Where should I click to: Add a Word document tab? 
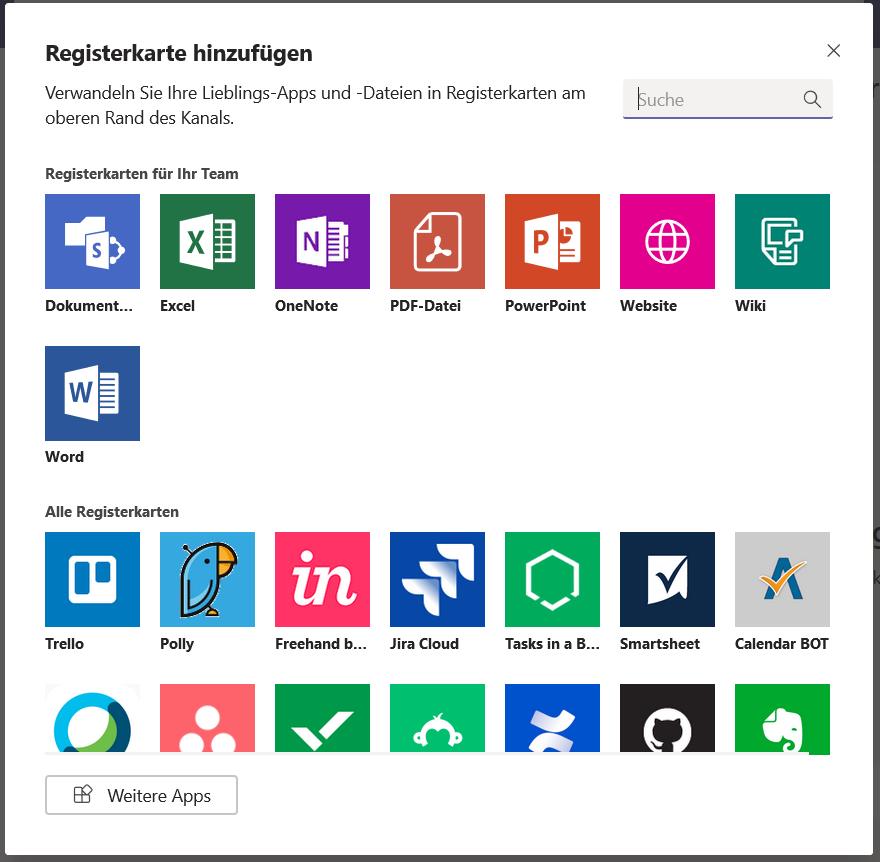click(93, 393)
